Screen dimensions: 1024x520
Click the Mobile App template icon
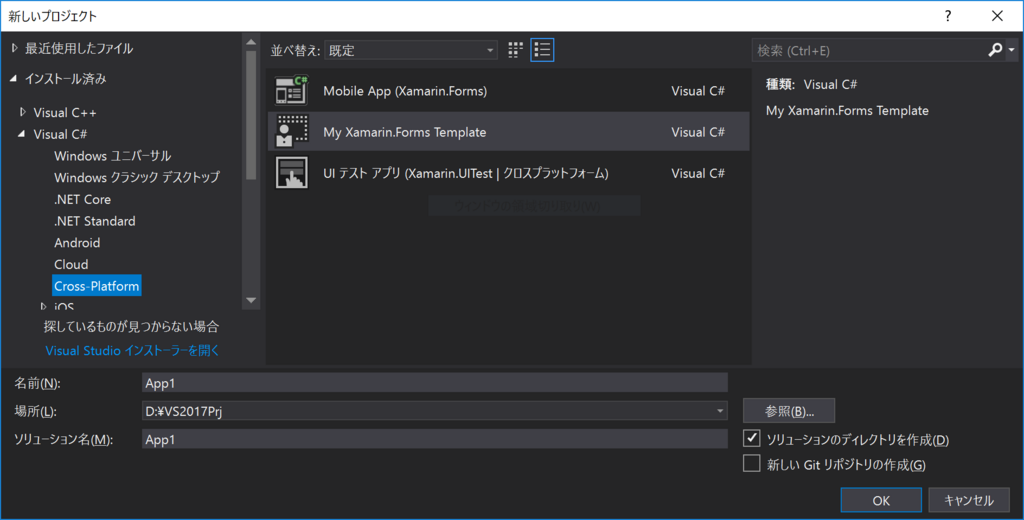click(291, 91)
